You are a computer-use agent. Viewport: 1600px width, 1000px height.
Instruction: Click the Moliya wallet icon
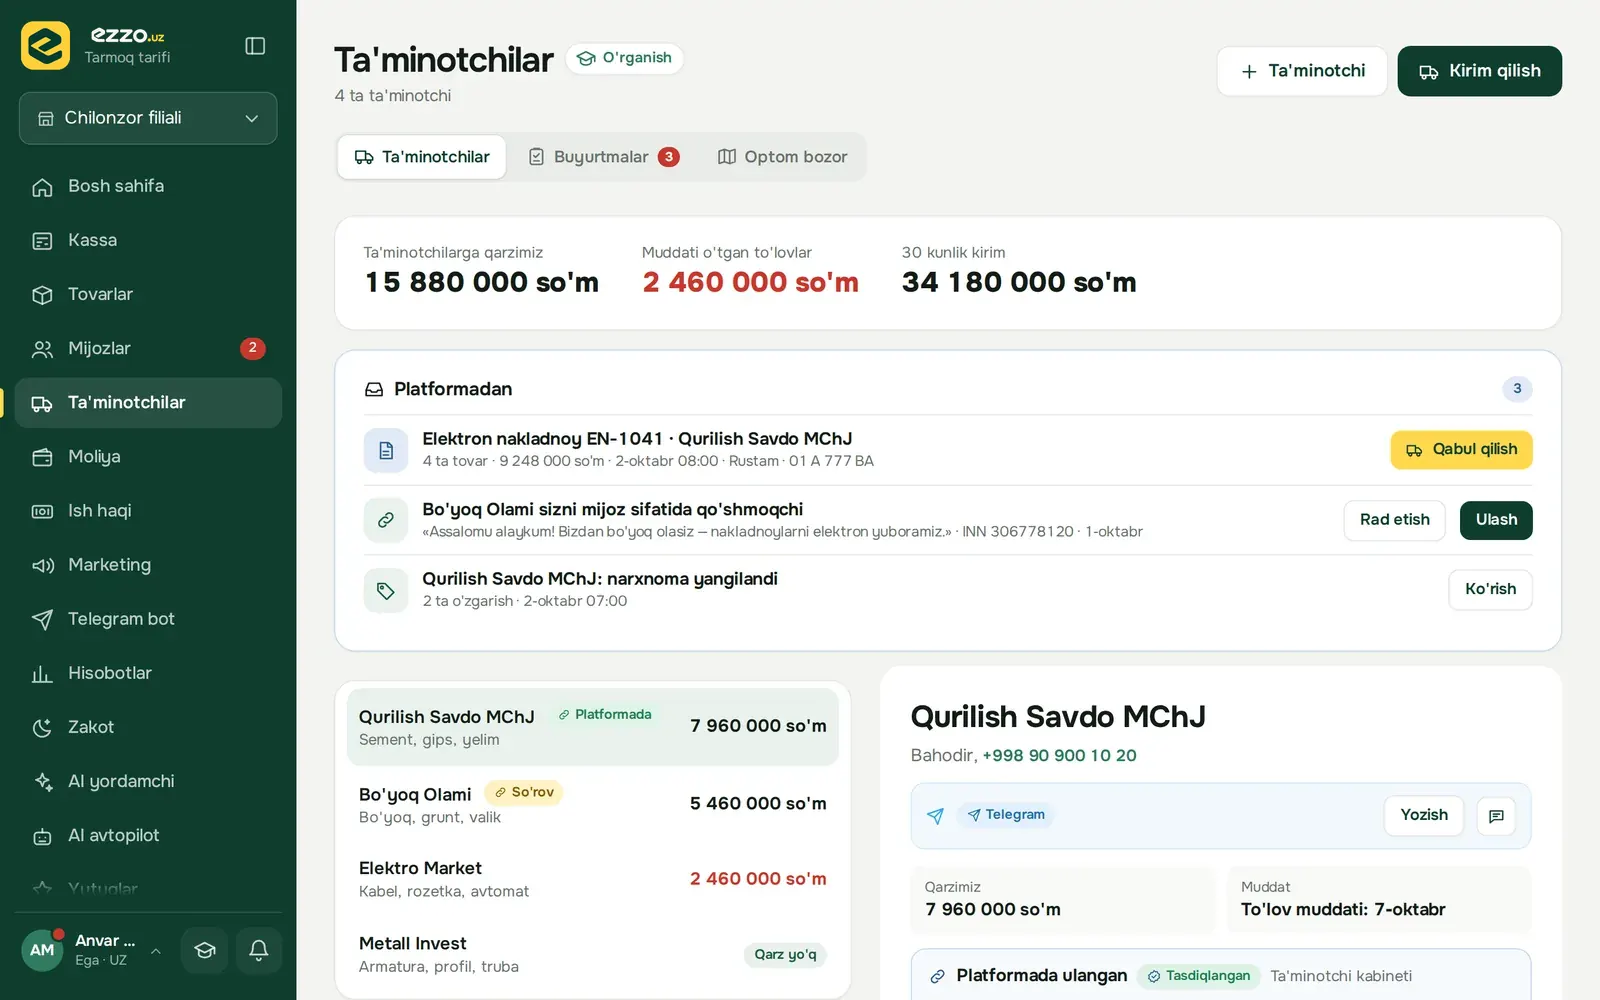[42, 457]
